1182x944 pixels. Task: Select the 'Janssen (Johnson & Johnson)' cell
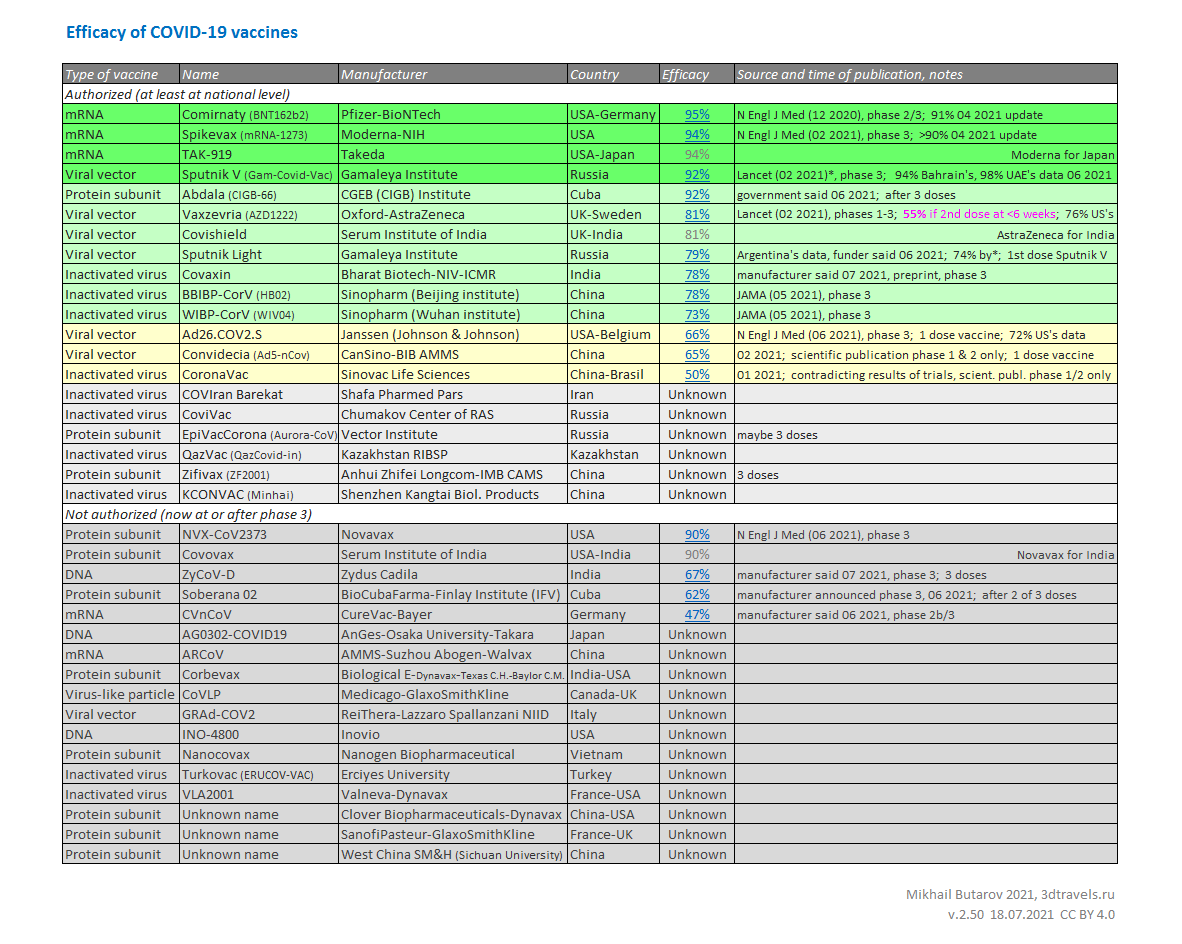pyautogui.click(x=452, y=334)
